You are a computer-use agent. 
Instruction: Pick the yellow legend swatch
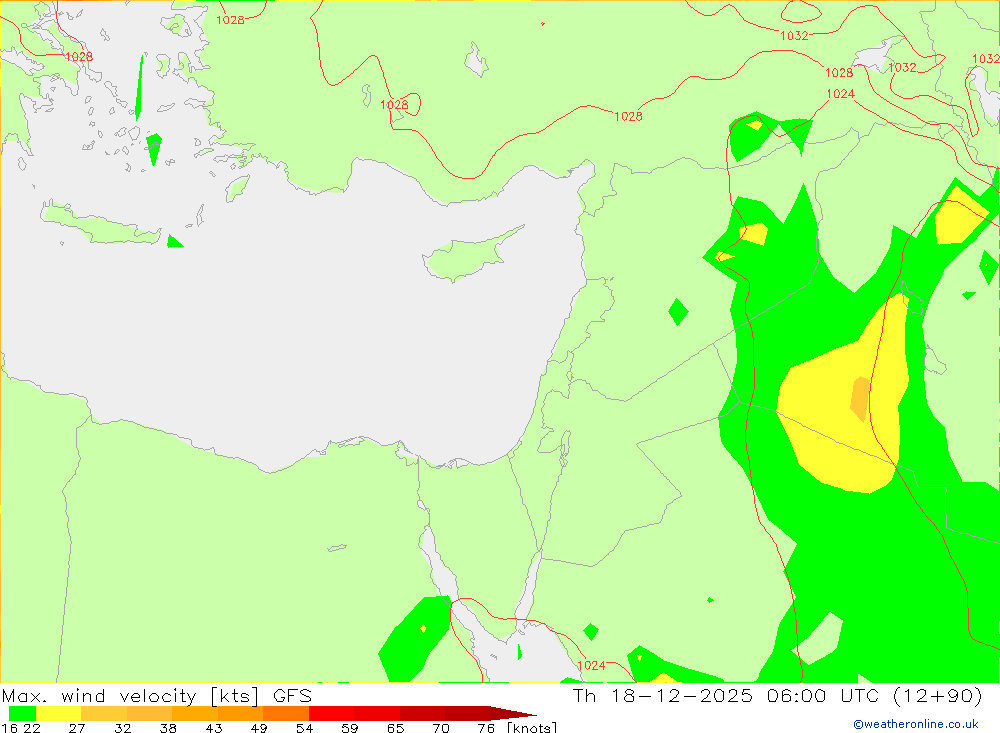pyautogui.click(x=59, y=713)
